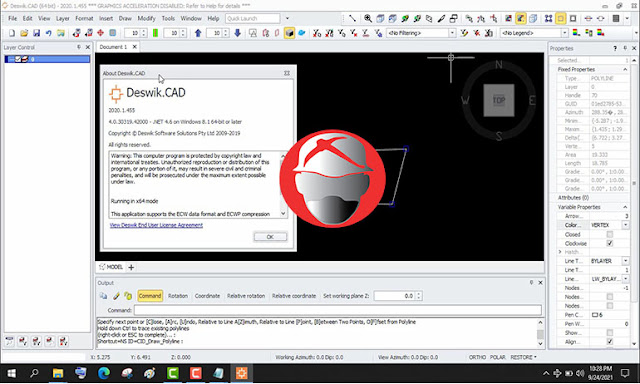The image size is (640, 384).
Task: Open Microsoft Edge from taskbar
Action: click(x=104, y=373)
